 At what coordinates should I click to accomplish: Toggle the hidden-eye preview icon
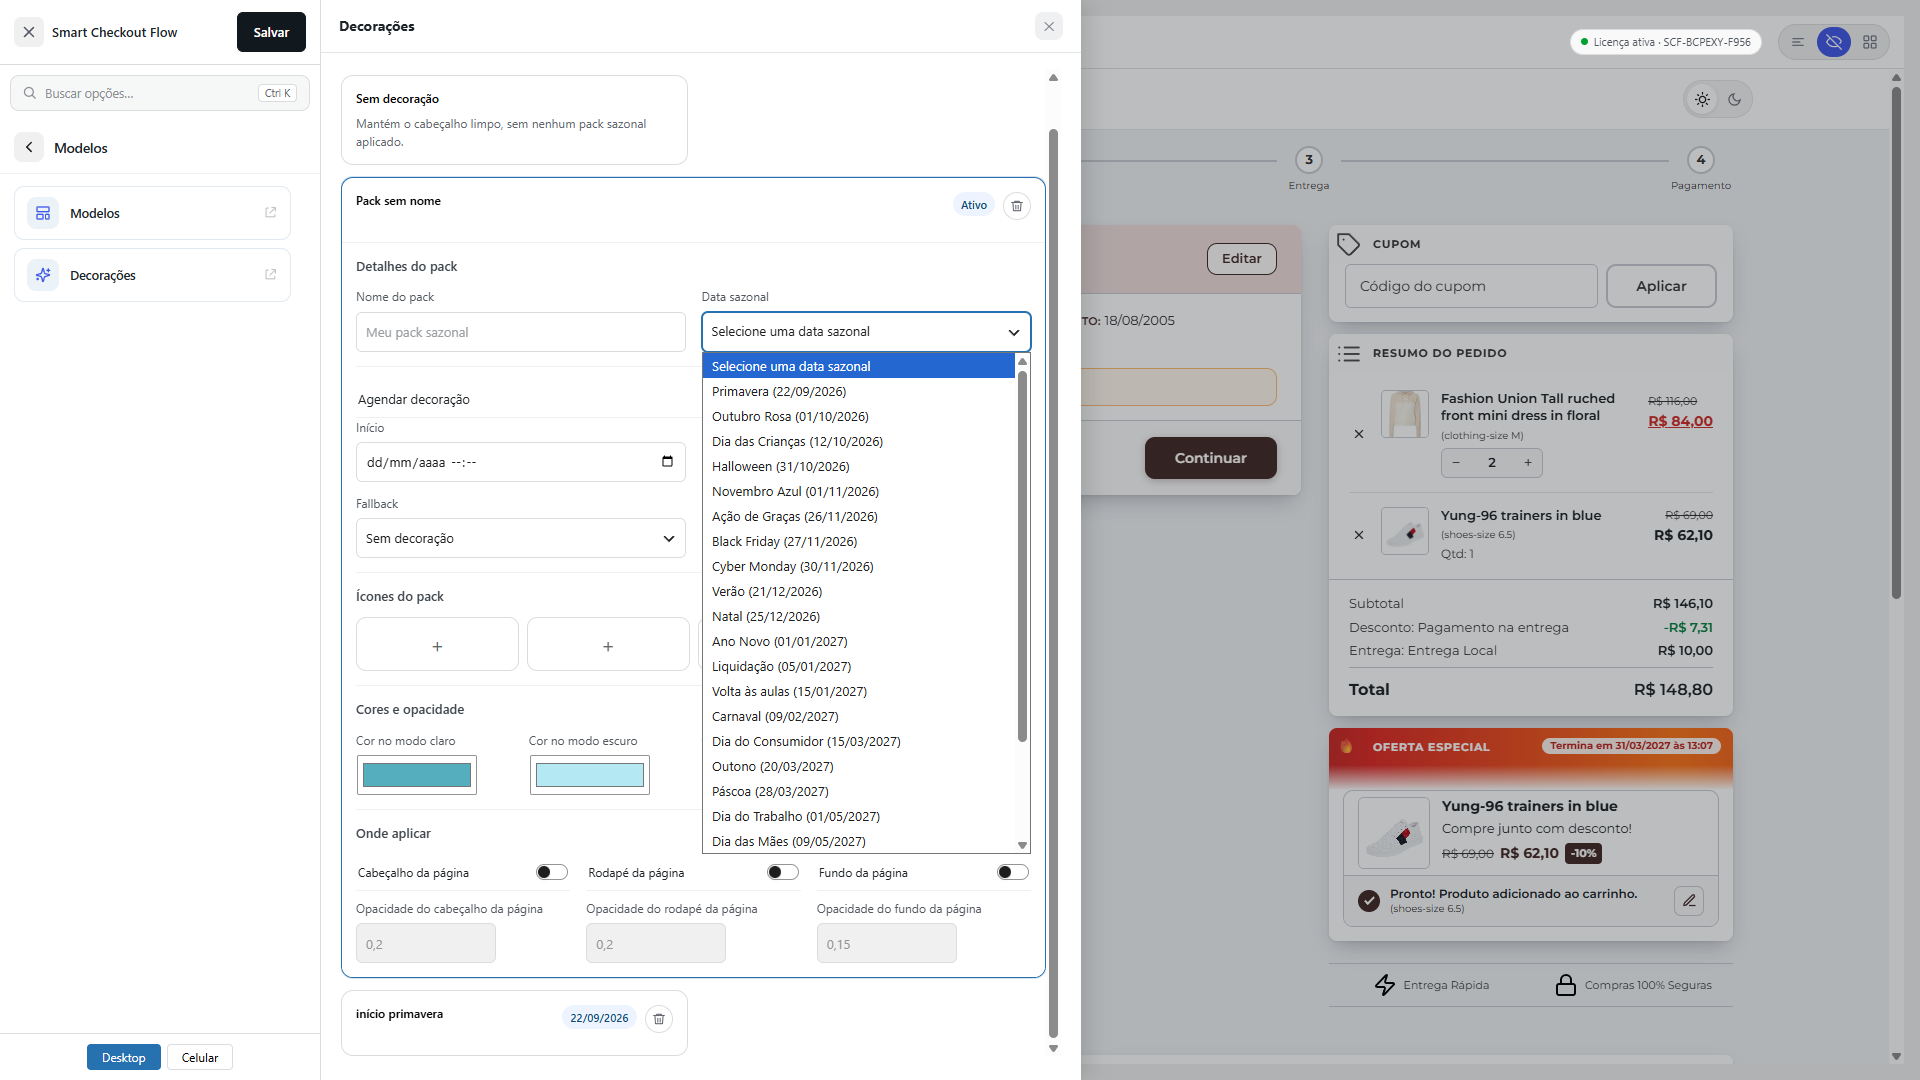[1833, 42]
